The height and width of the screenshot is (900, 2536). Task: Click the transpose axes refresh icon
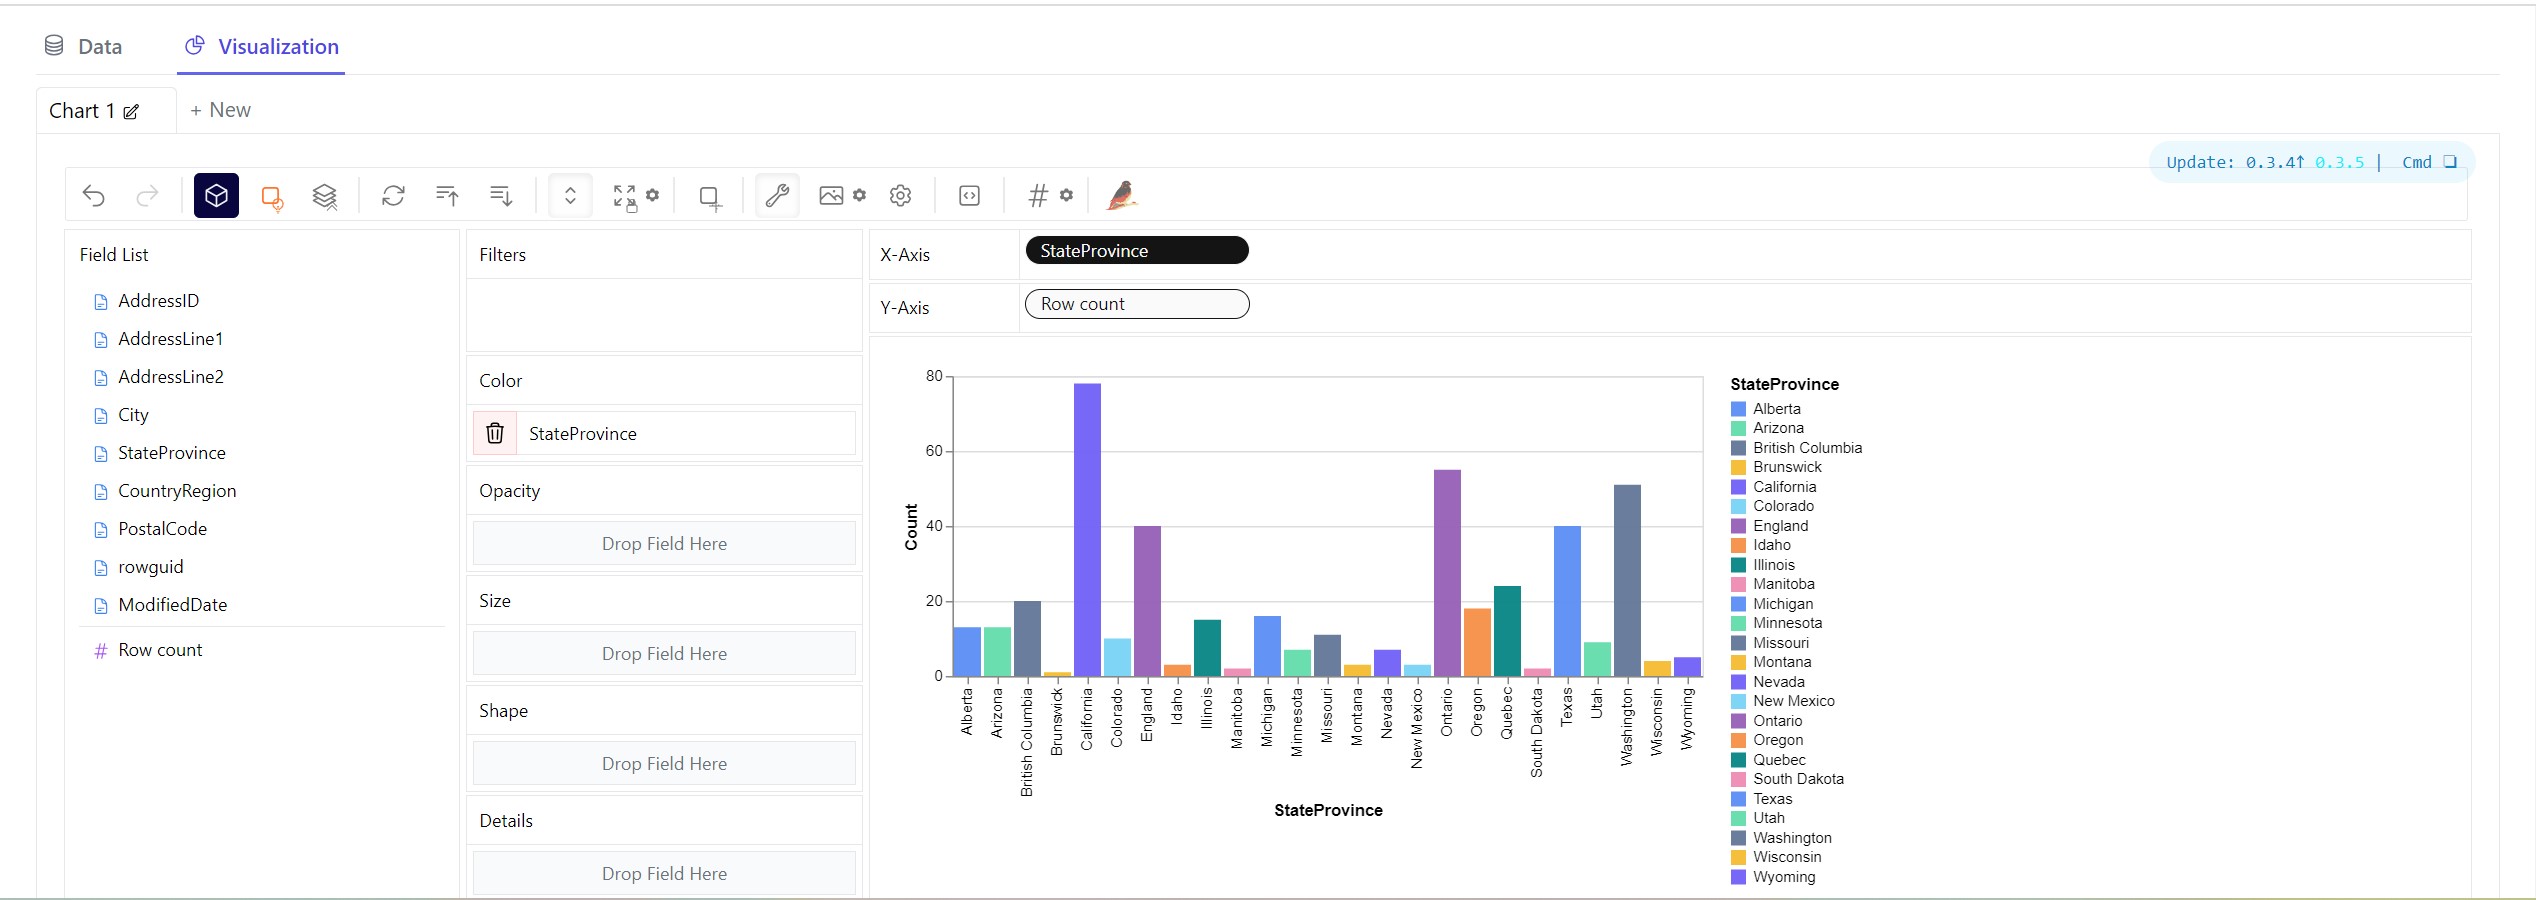(393, 196)
